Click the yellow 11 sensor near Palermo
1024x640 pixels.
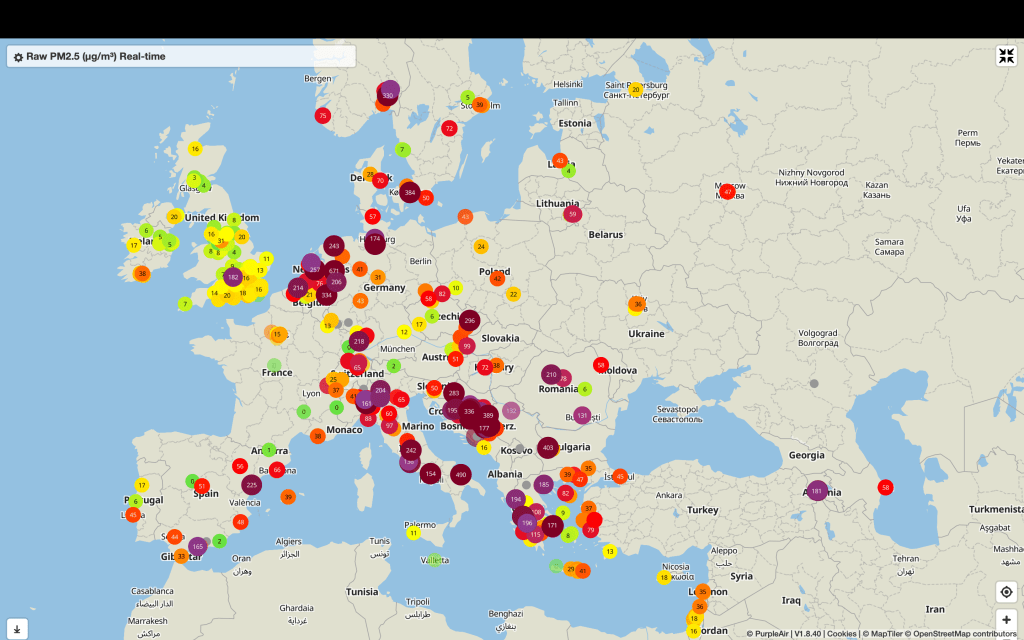pyautogui.click(x=413, y=533)
